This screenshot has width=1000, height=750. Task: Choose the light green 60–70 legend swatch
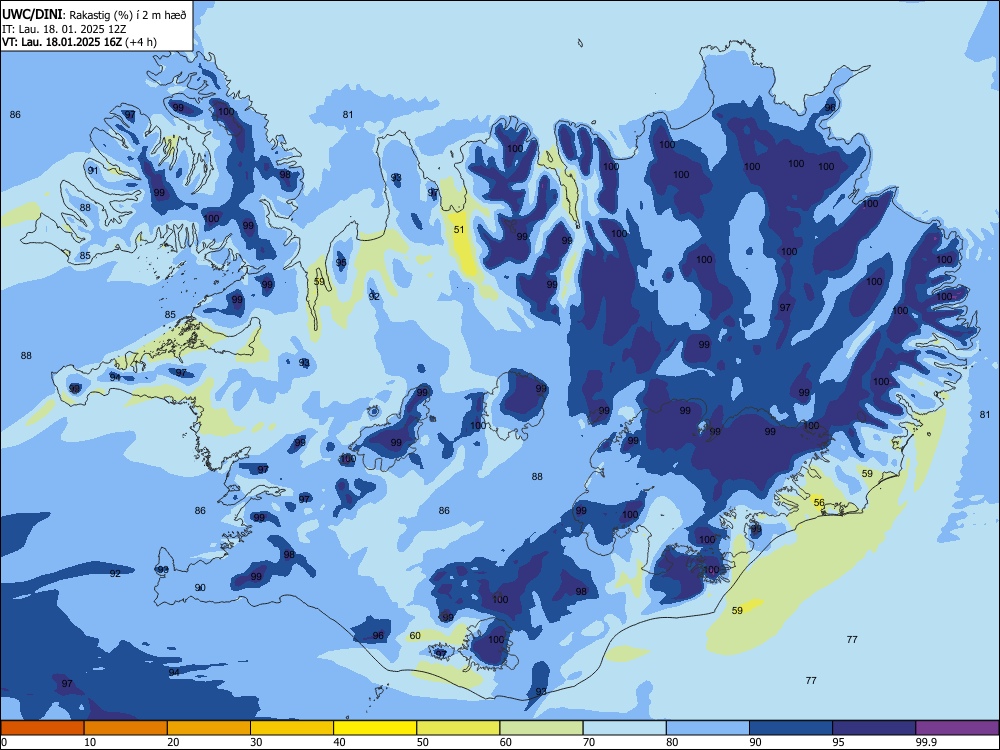click(x=541, y=728)
